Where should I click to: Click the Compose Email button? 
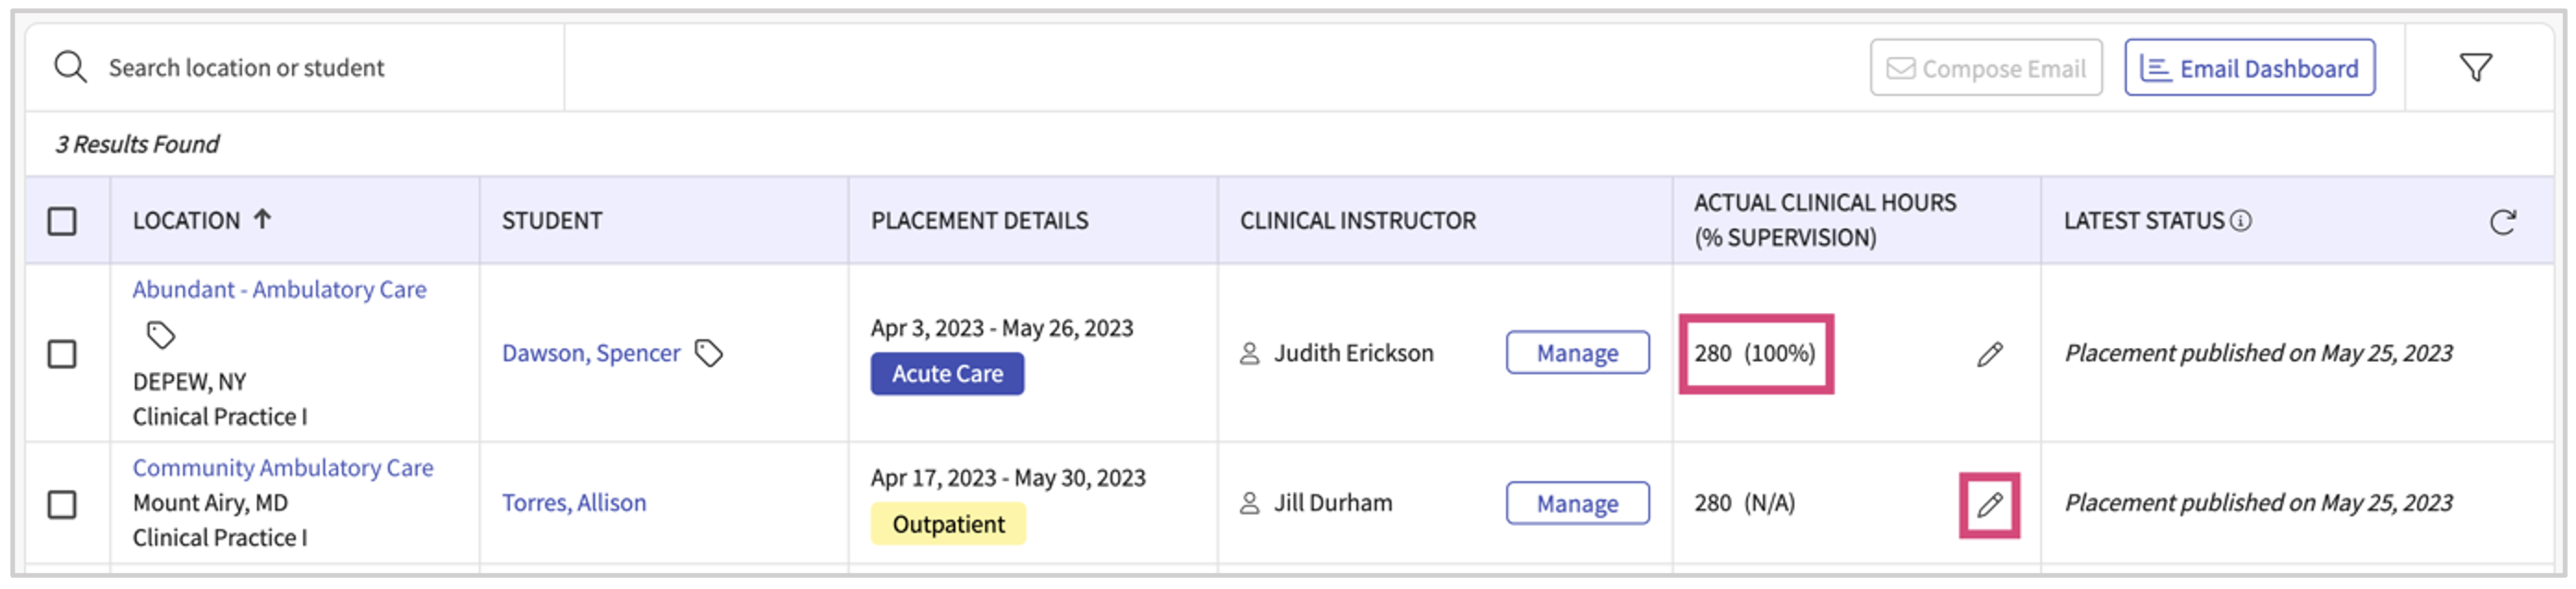click(1985, 68)
